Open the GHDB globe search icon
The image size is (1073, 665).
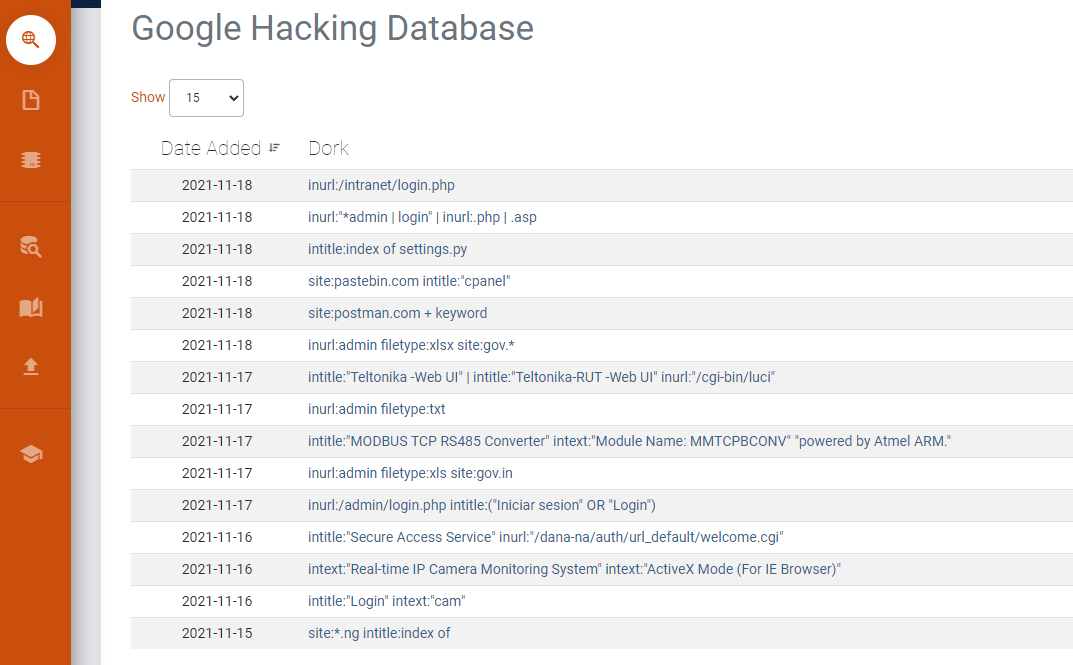tap(30, 40)
